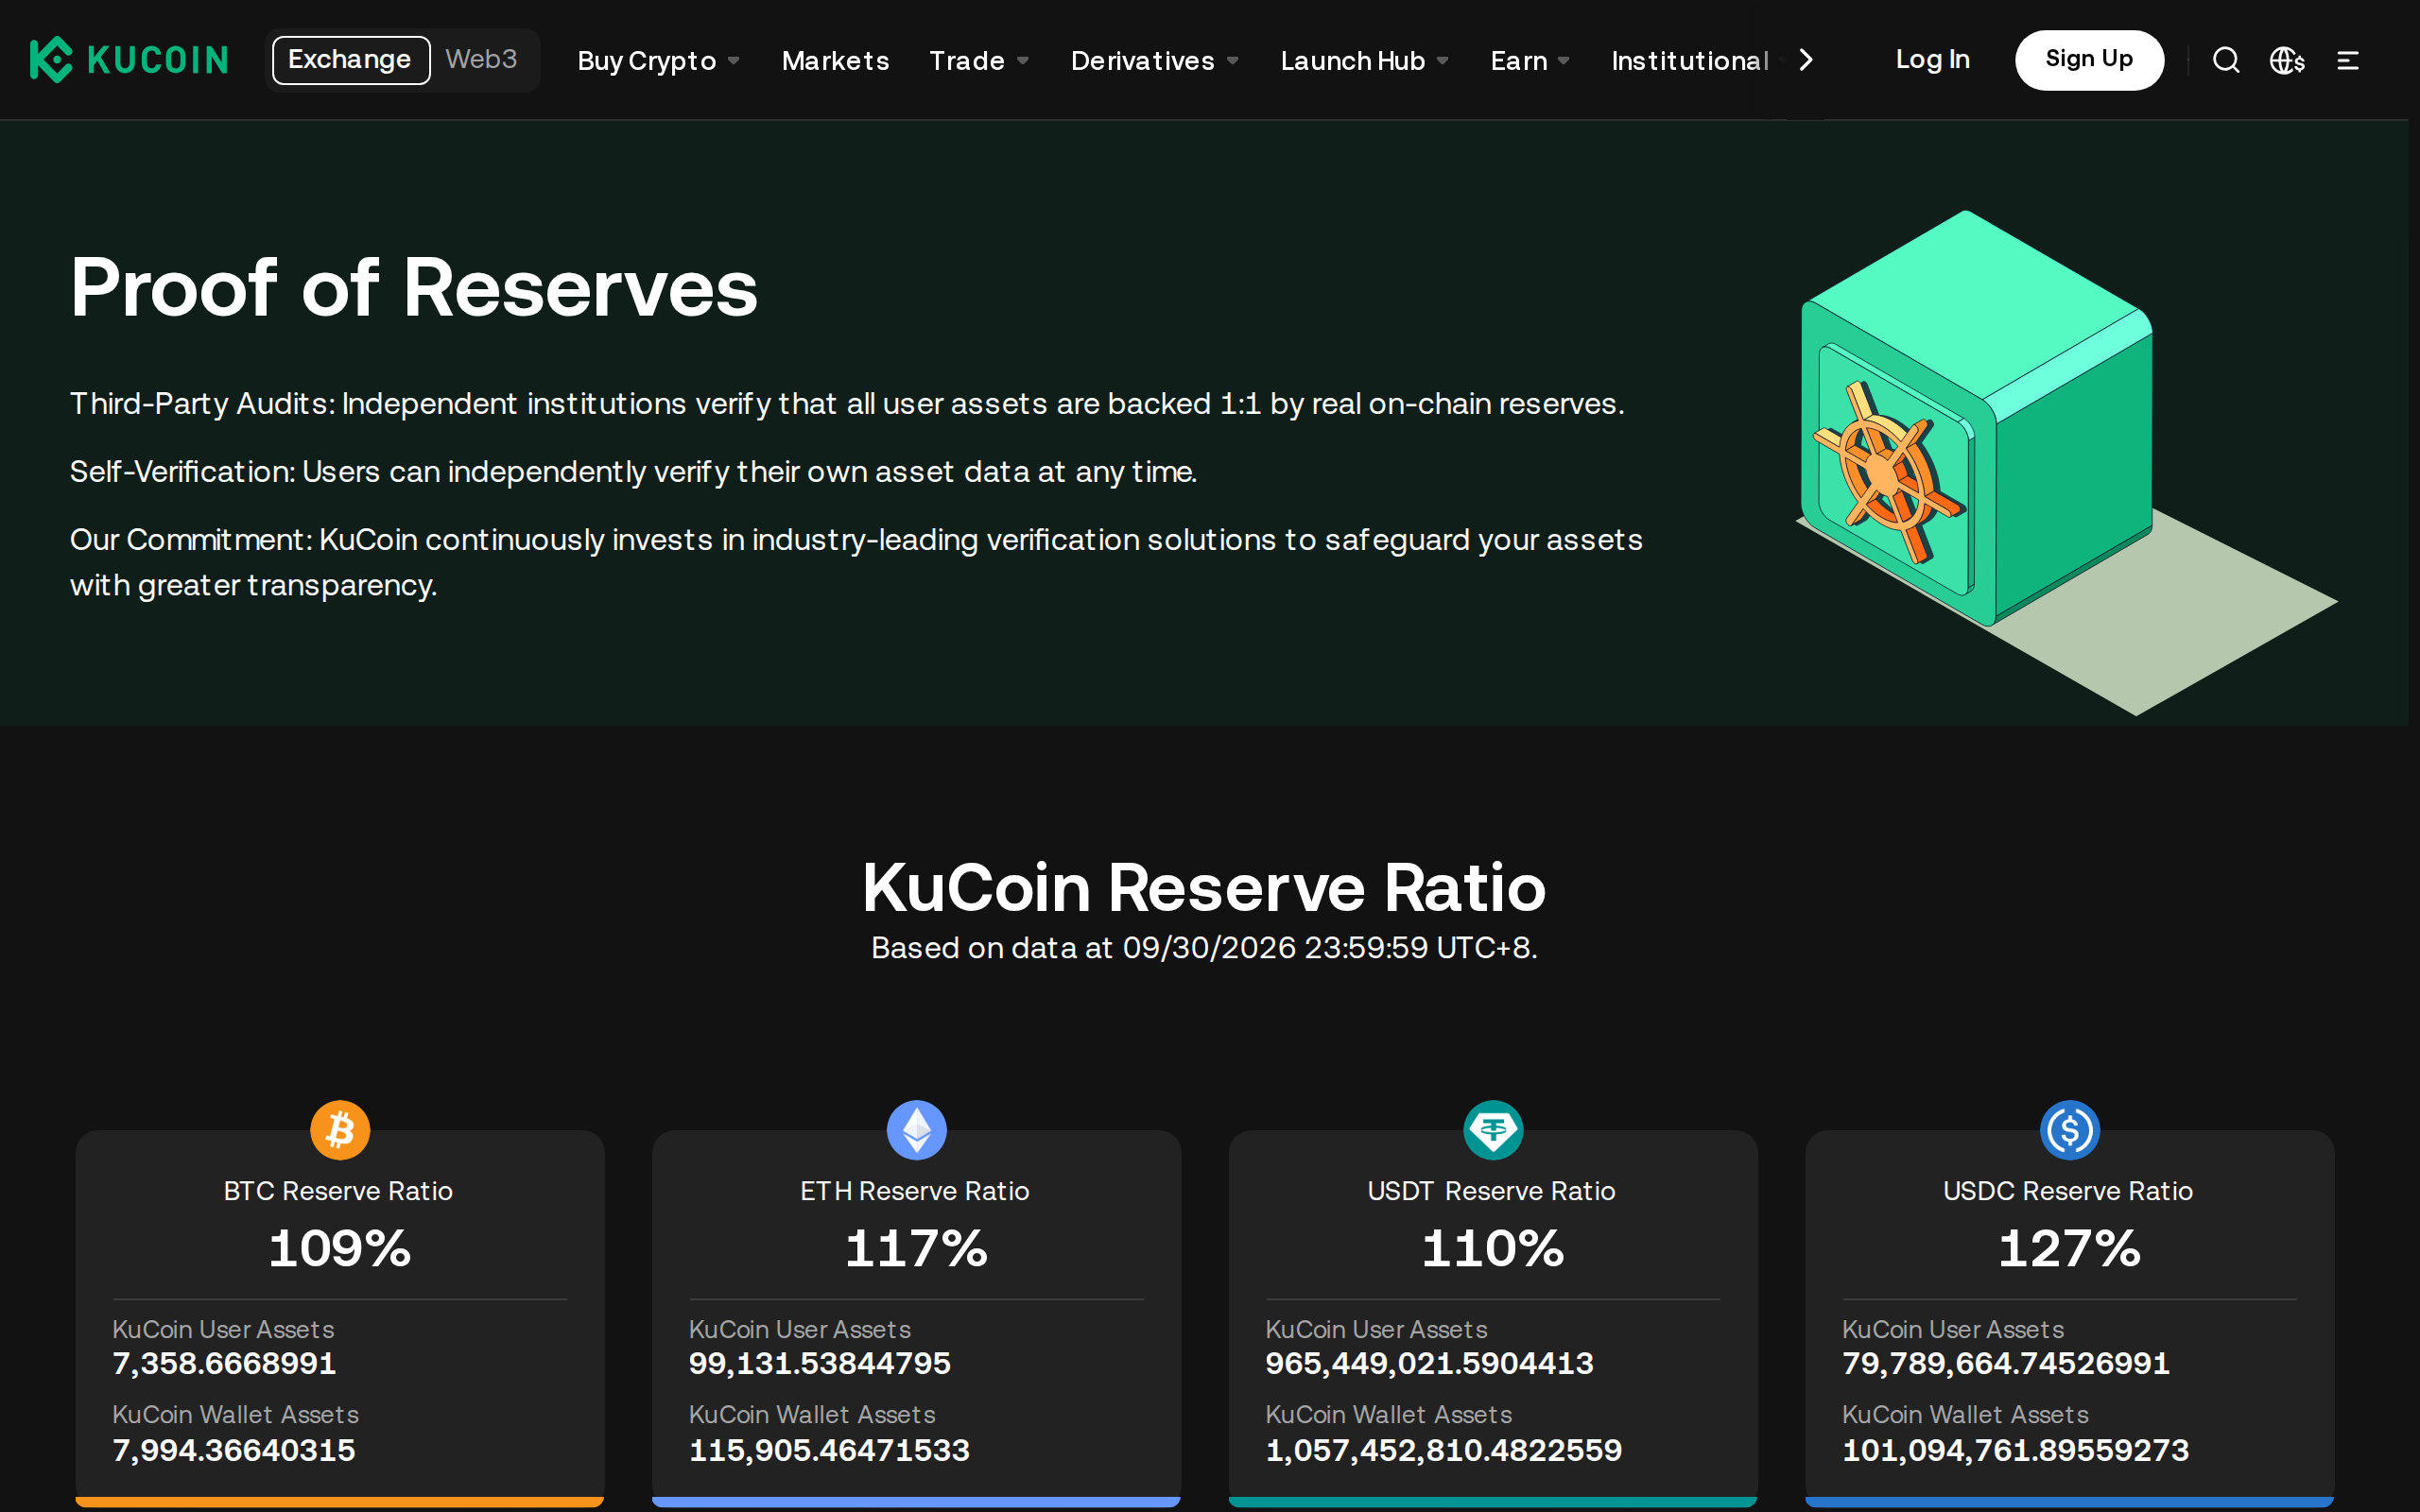Viewport: 2420px width, 1512px height.
Task: Click BTC user assets 7,358.6668991
Action: pos(224,1364)
